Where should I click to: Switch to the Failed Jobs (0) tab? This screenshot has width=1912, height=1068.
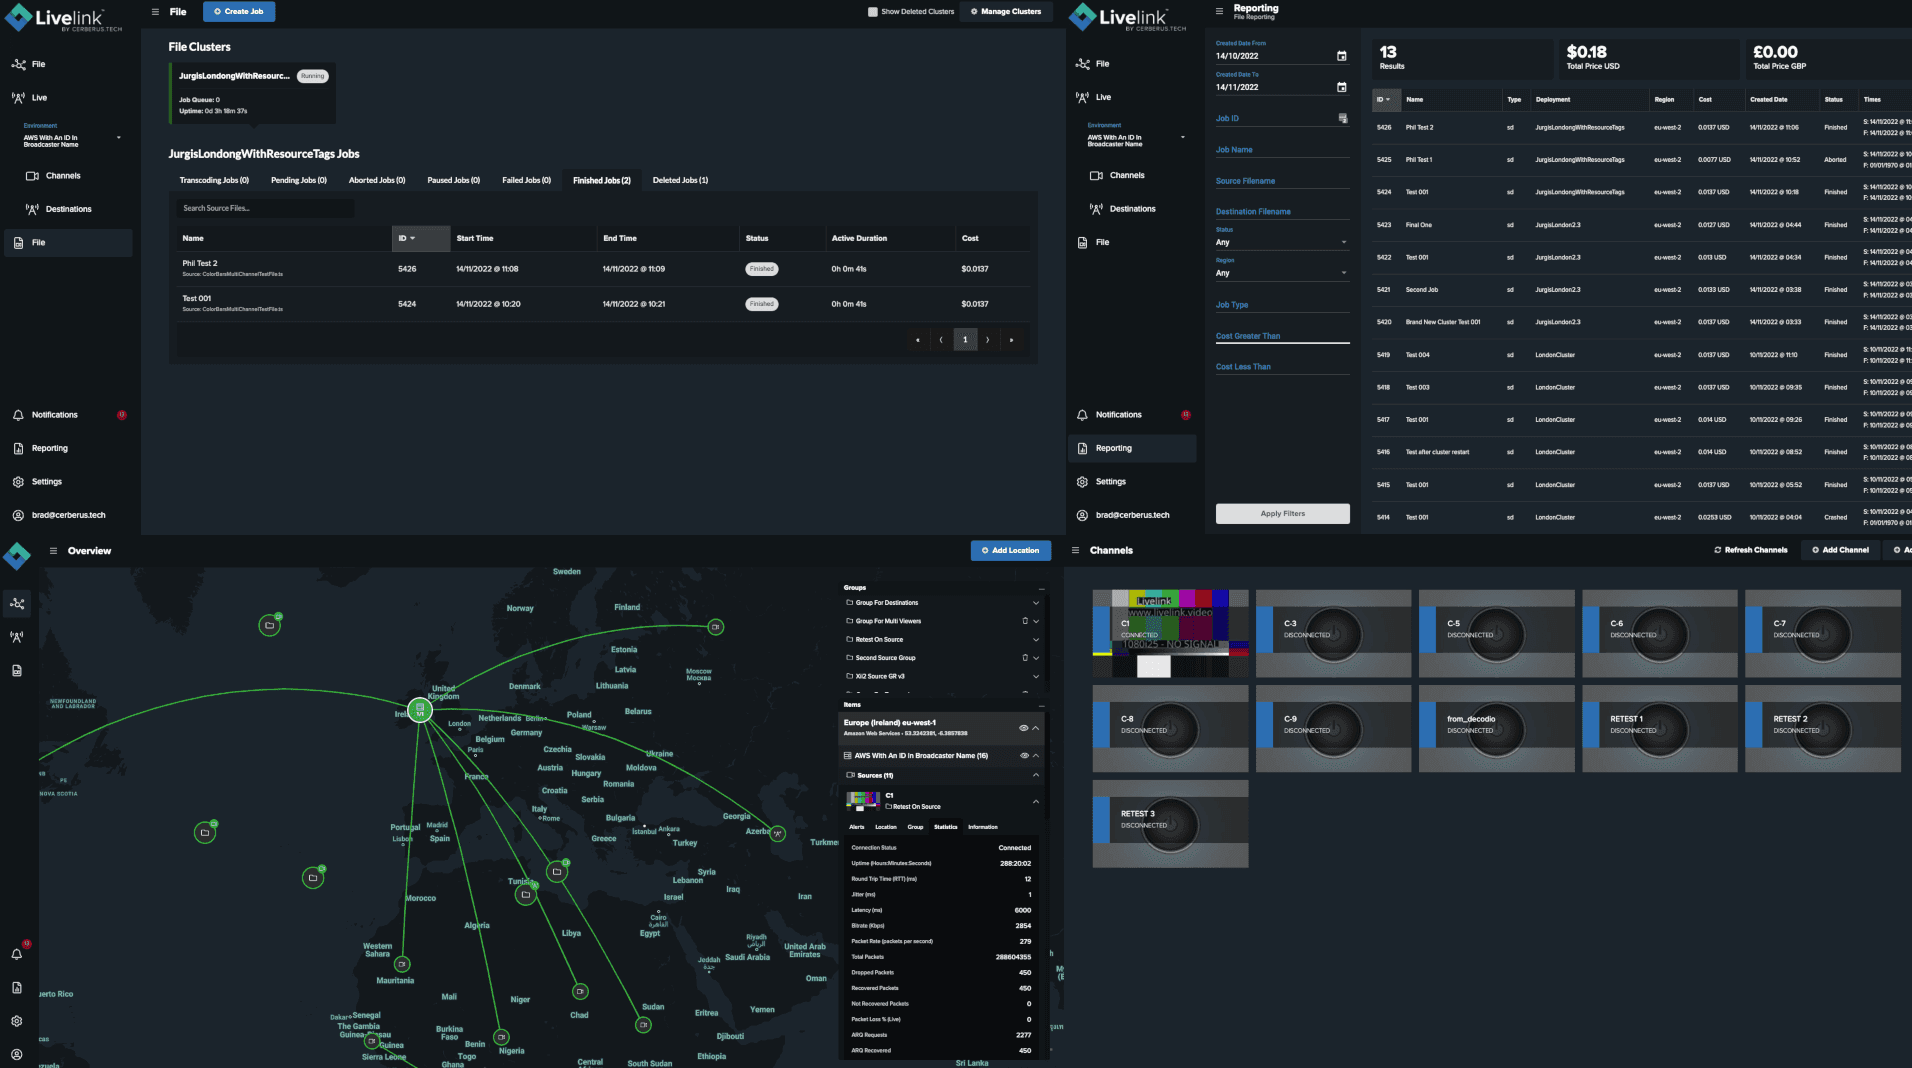pyautogui.click(x=526, y=181)
